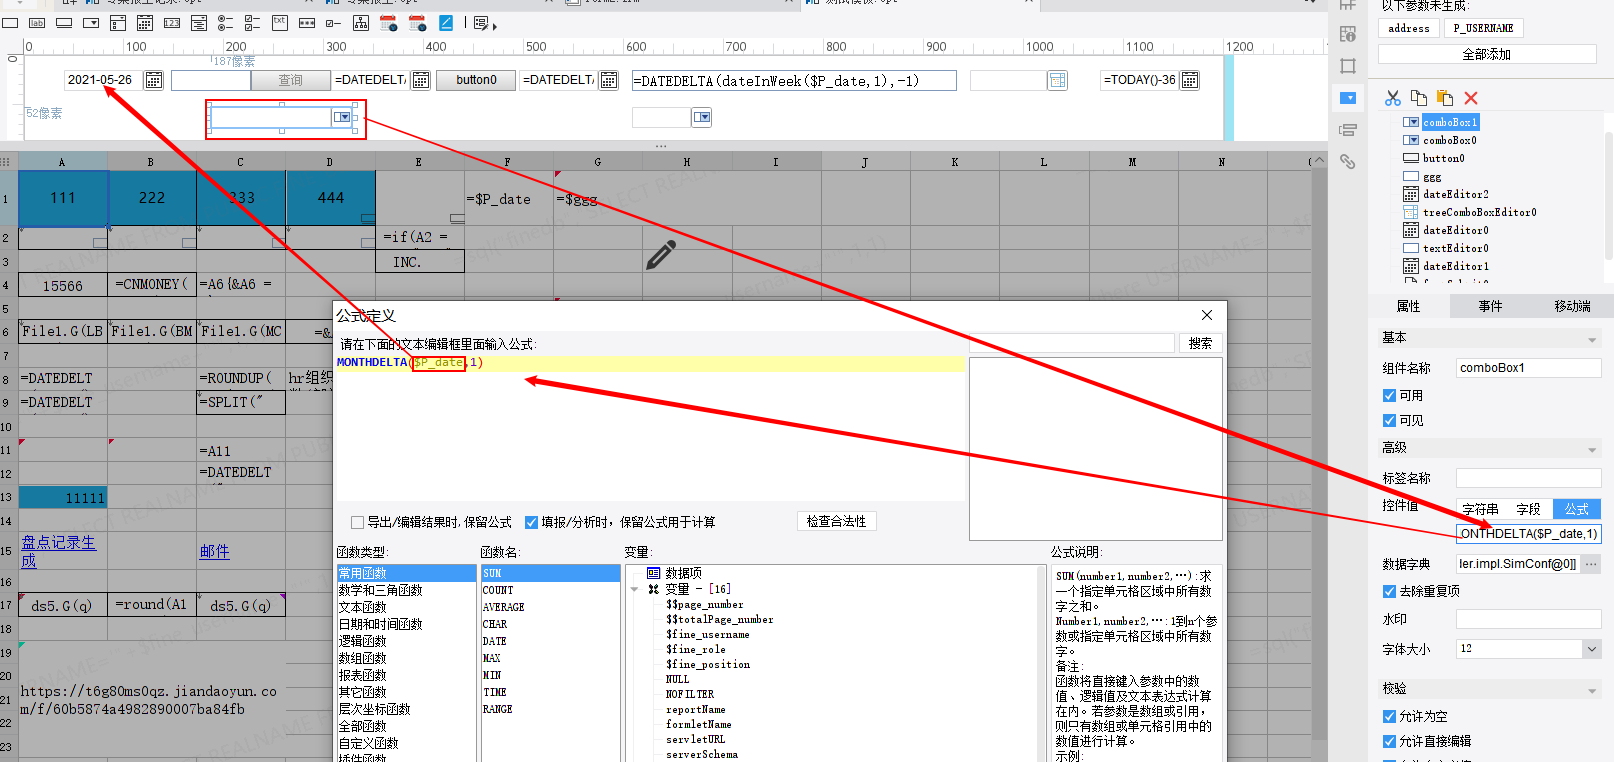This screenshot has width=1614, height=762.
Task: Toggle the 允许为空 allow empty checkbox
Action: click(x=1389, y=717)
